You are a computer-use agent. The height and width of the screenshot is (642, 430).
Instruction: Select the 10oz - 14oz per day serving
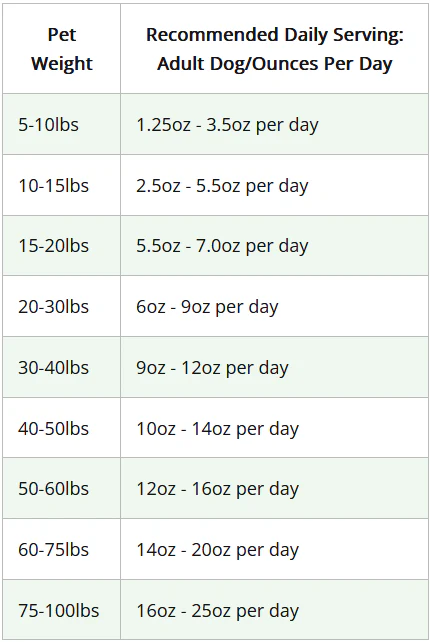coord(274,427)
